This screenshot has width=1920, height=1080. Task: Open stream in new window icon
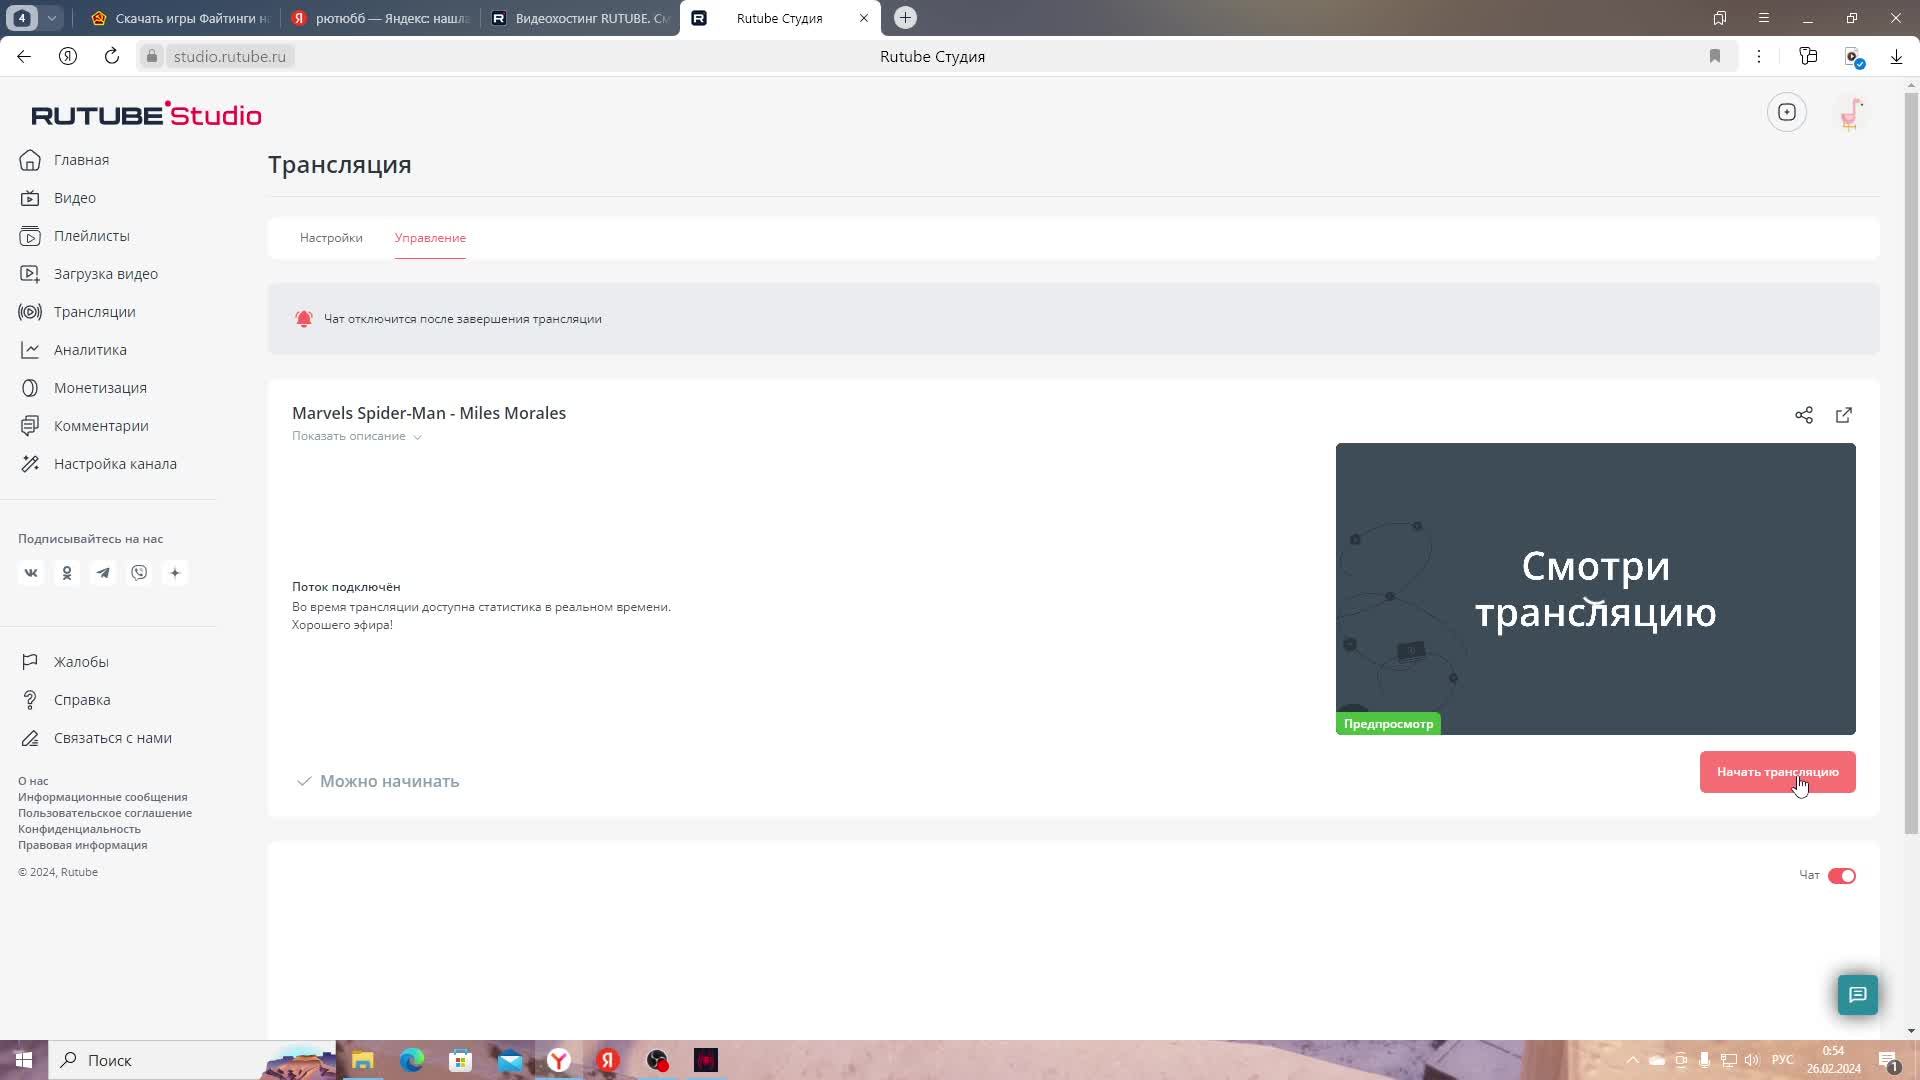1844,415
